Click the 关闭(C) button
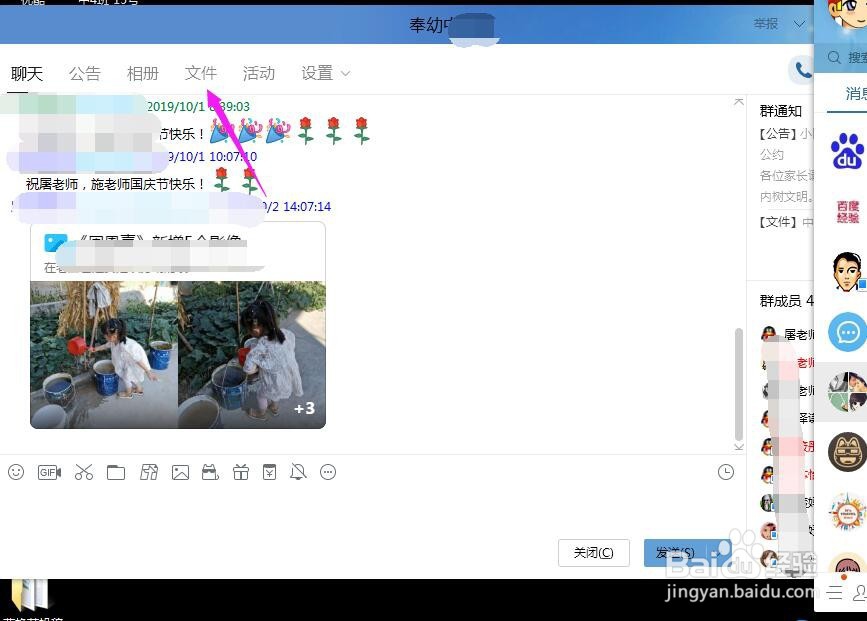Screen dimensions: 867x621 (594, 552)
